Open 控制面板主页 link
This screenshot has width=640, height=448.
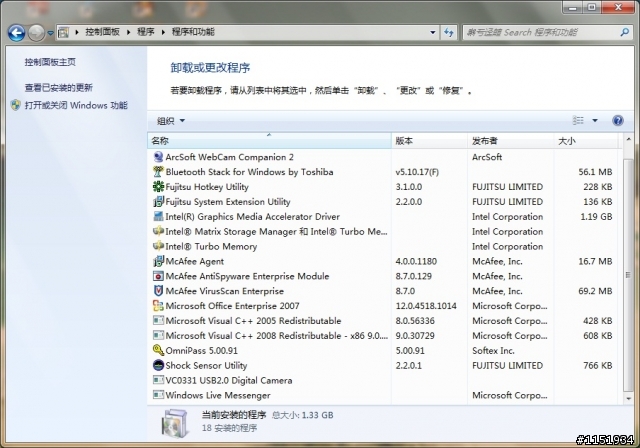[50, 62]
